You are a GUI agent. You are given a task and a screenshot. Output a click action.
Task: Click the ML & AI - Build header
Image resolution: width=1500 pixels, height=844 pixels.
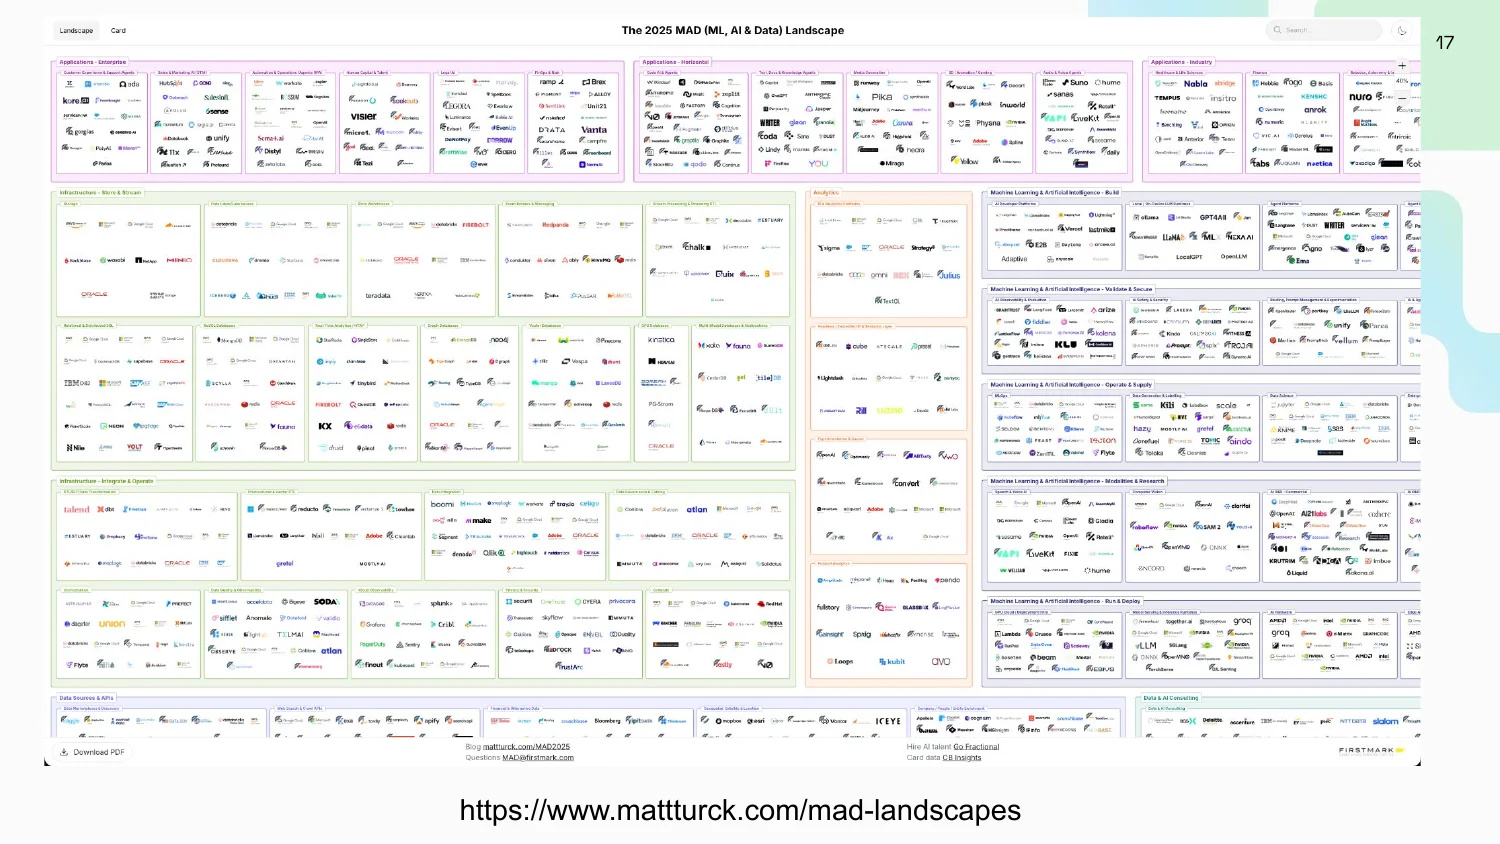tap(1054, 193)
